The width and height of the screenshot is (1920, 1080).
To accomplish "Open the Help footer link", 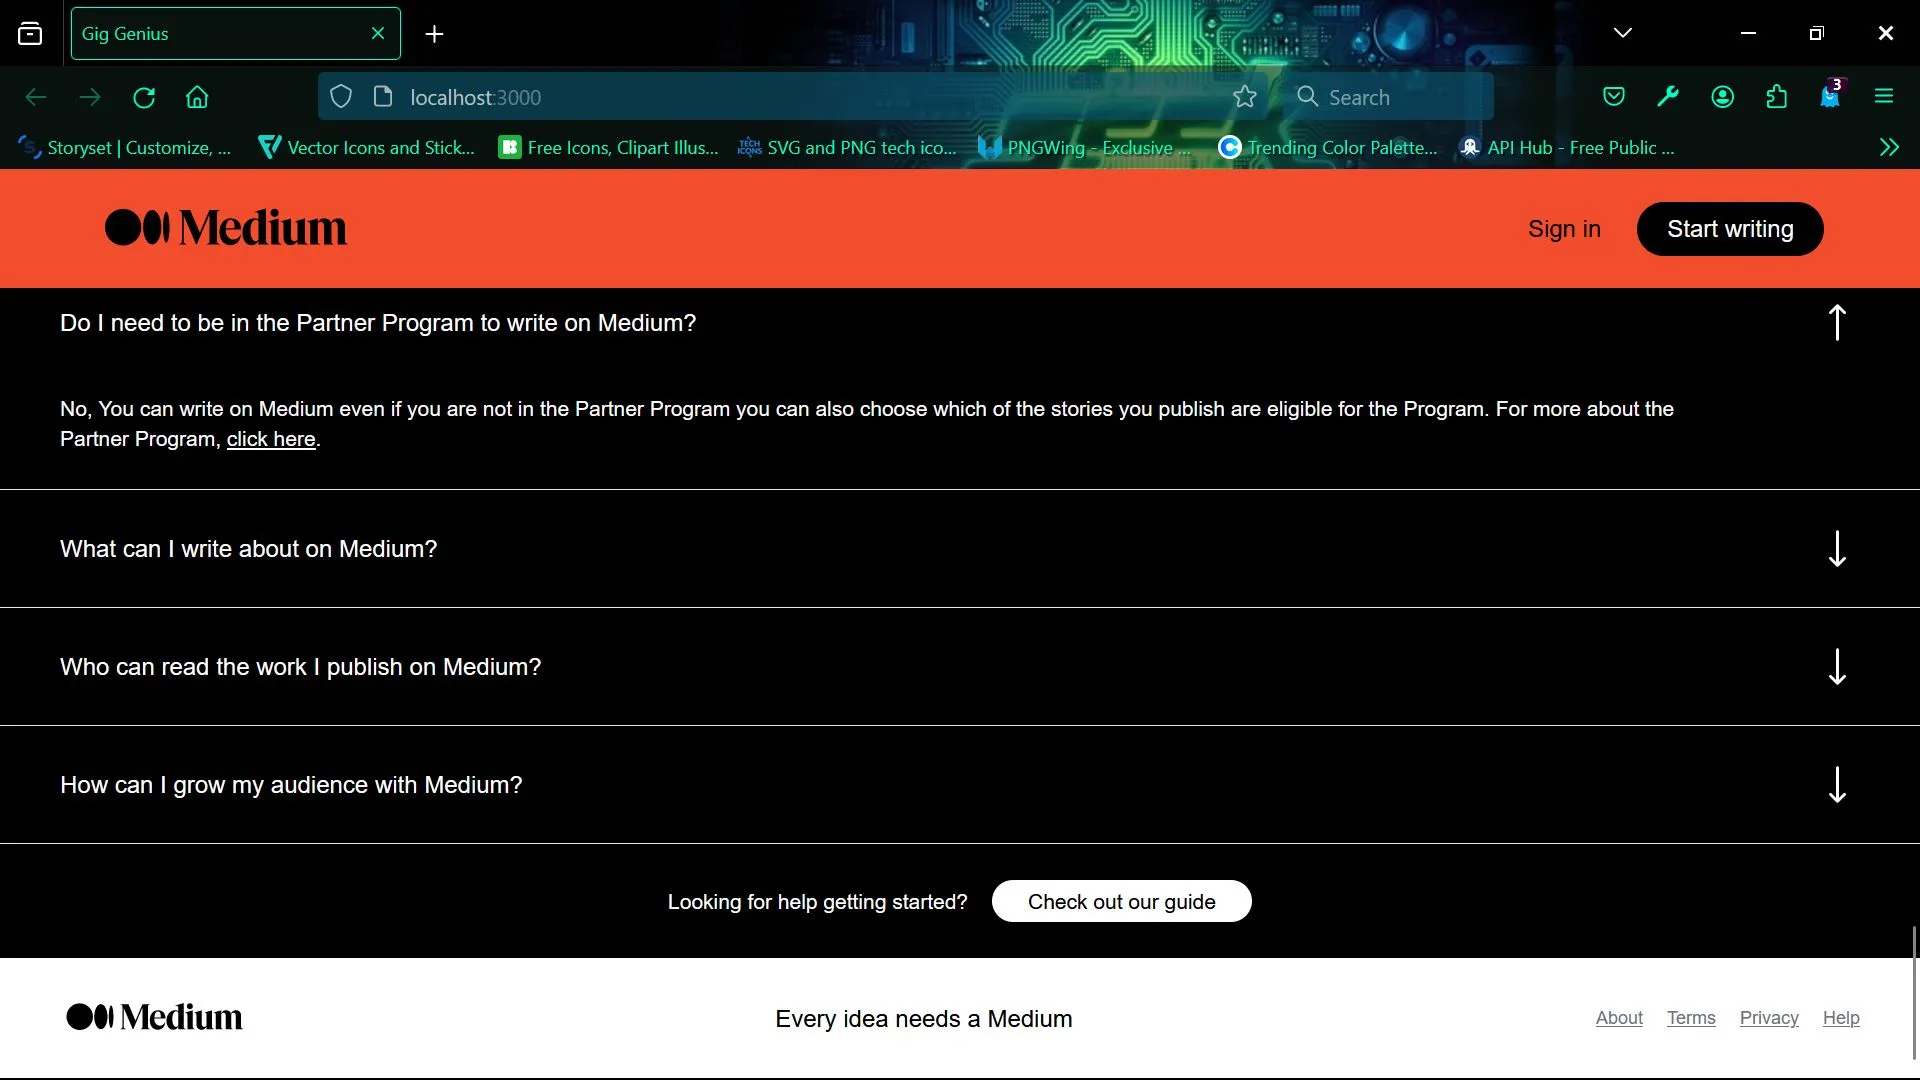I will pyautogui.click(x=1841, y=1018).
